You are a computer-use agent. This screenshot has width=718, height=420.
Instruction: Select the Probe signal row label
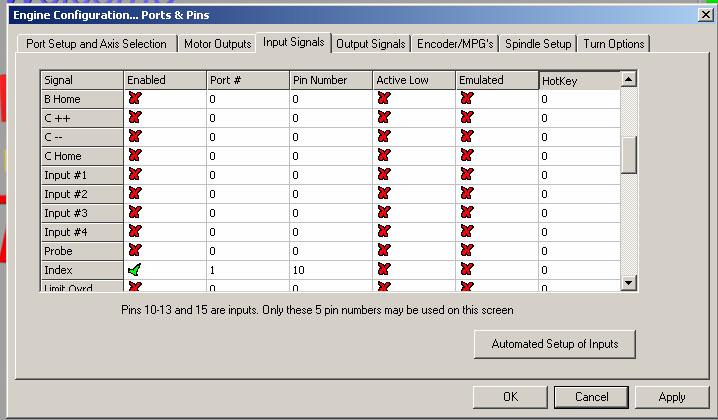(82, 251)
